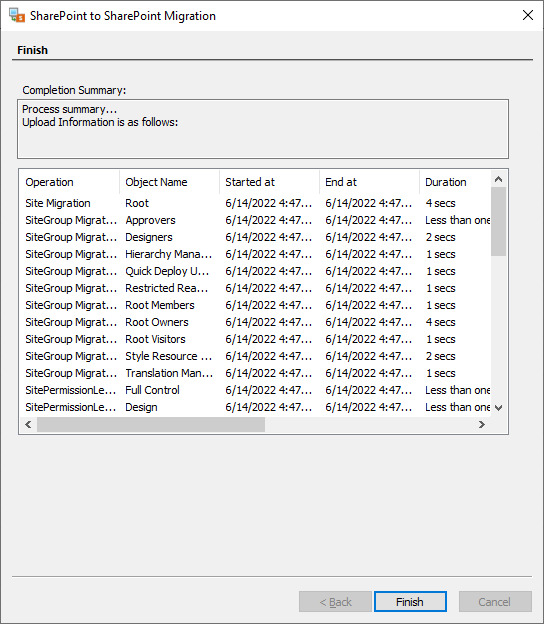Select the Translation Man... row
Viewport: 544px width, 624px height.
pos(255,373)
